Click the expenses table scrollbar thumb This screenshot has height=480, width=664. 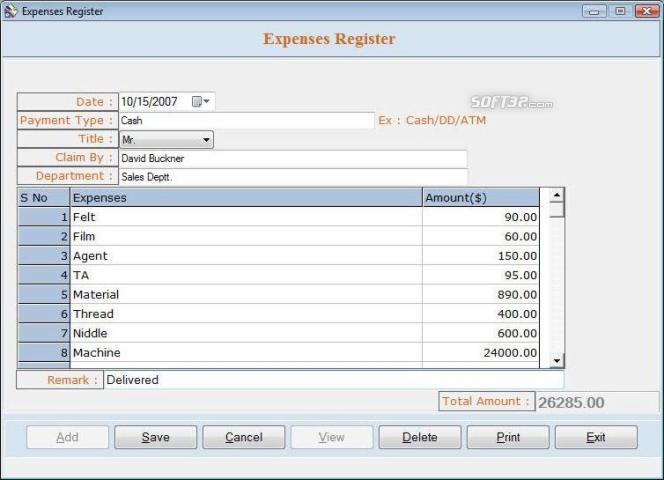(556, 210)
